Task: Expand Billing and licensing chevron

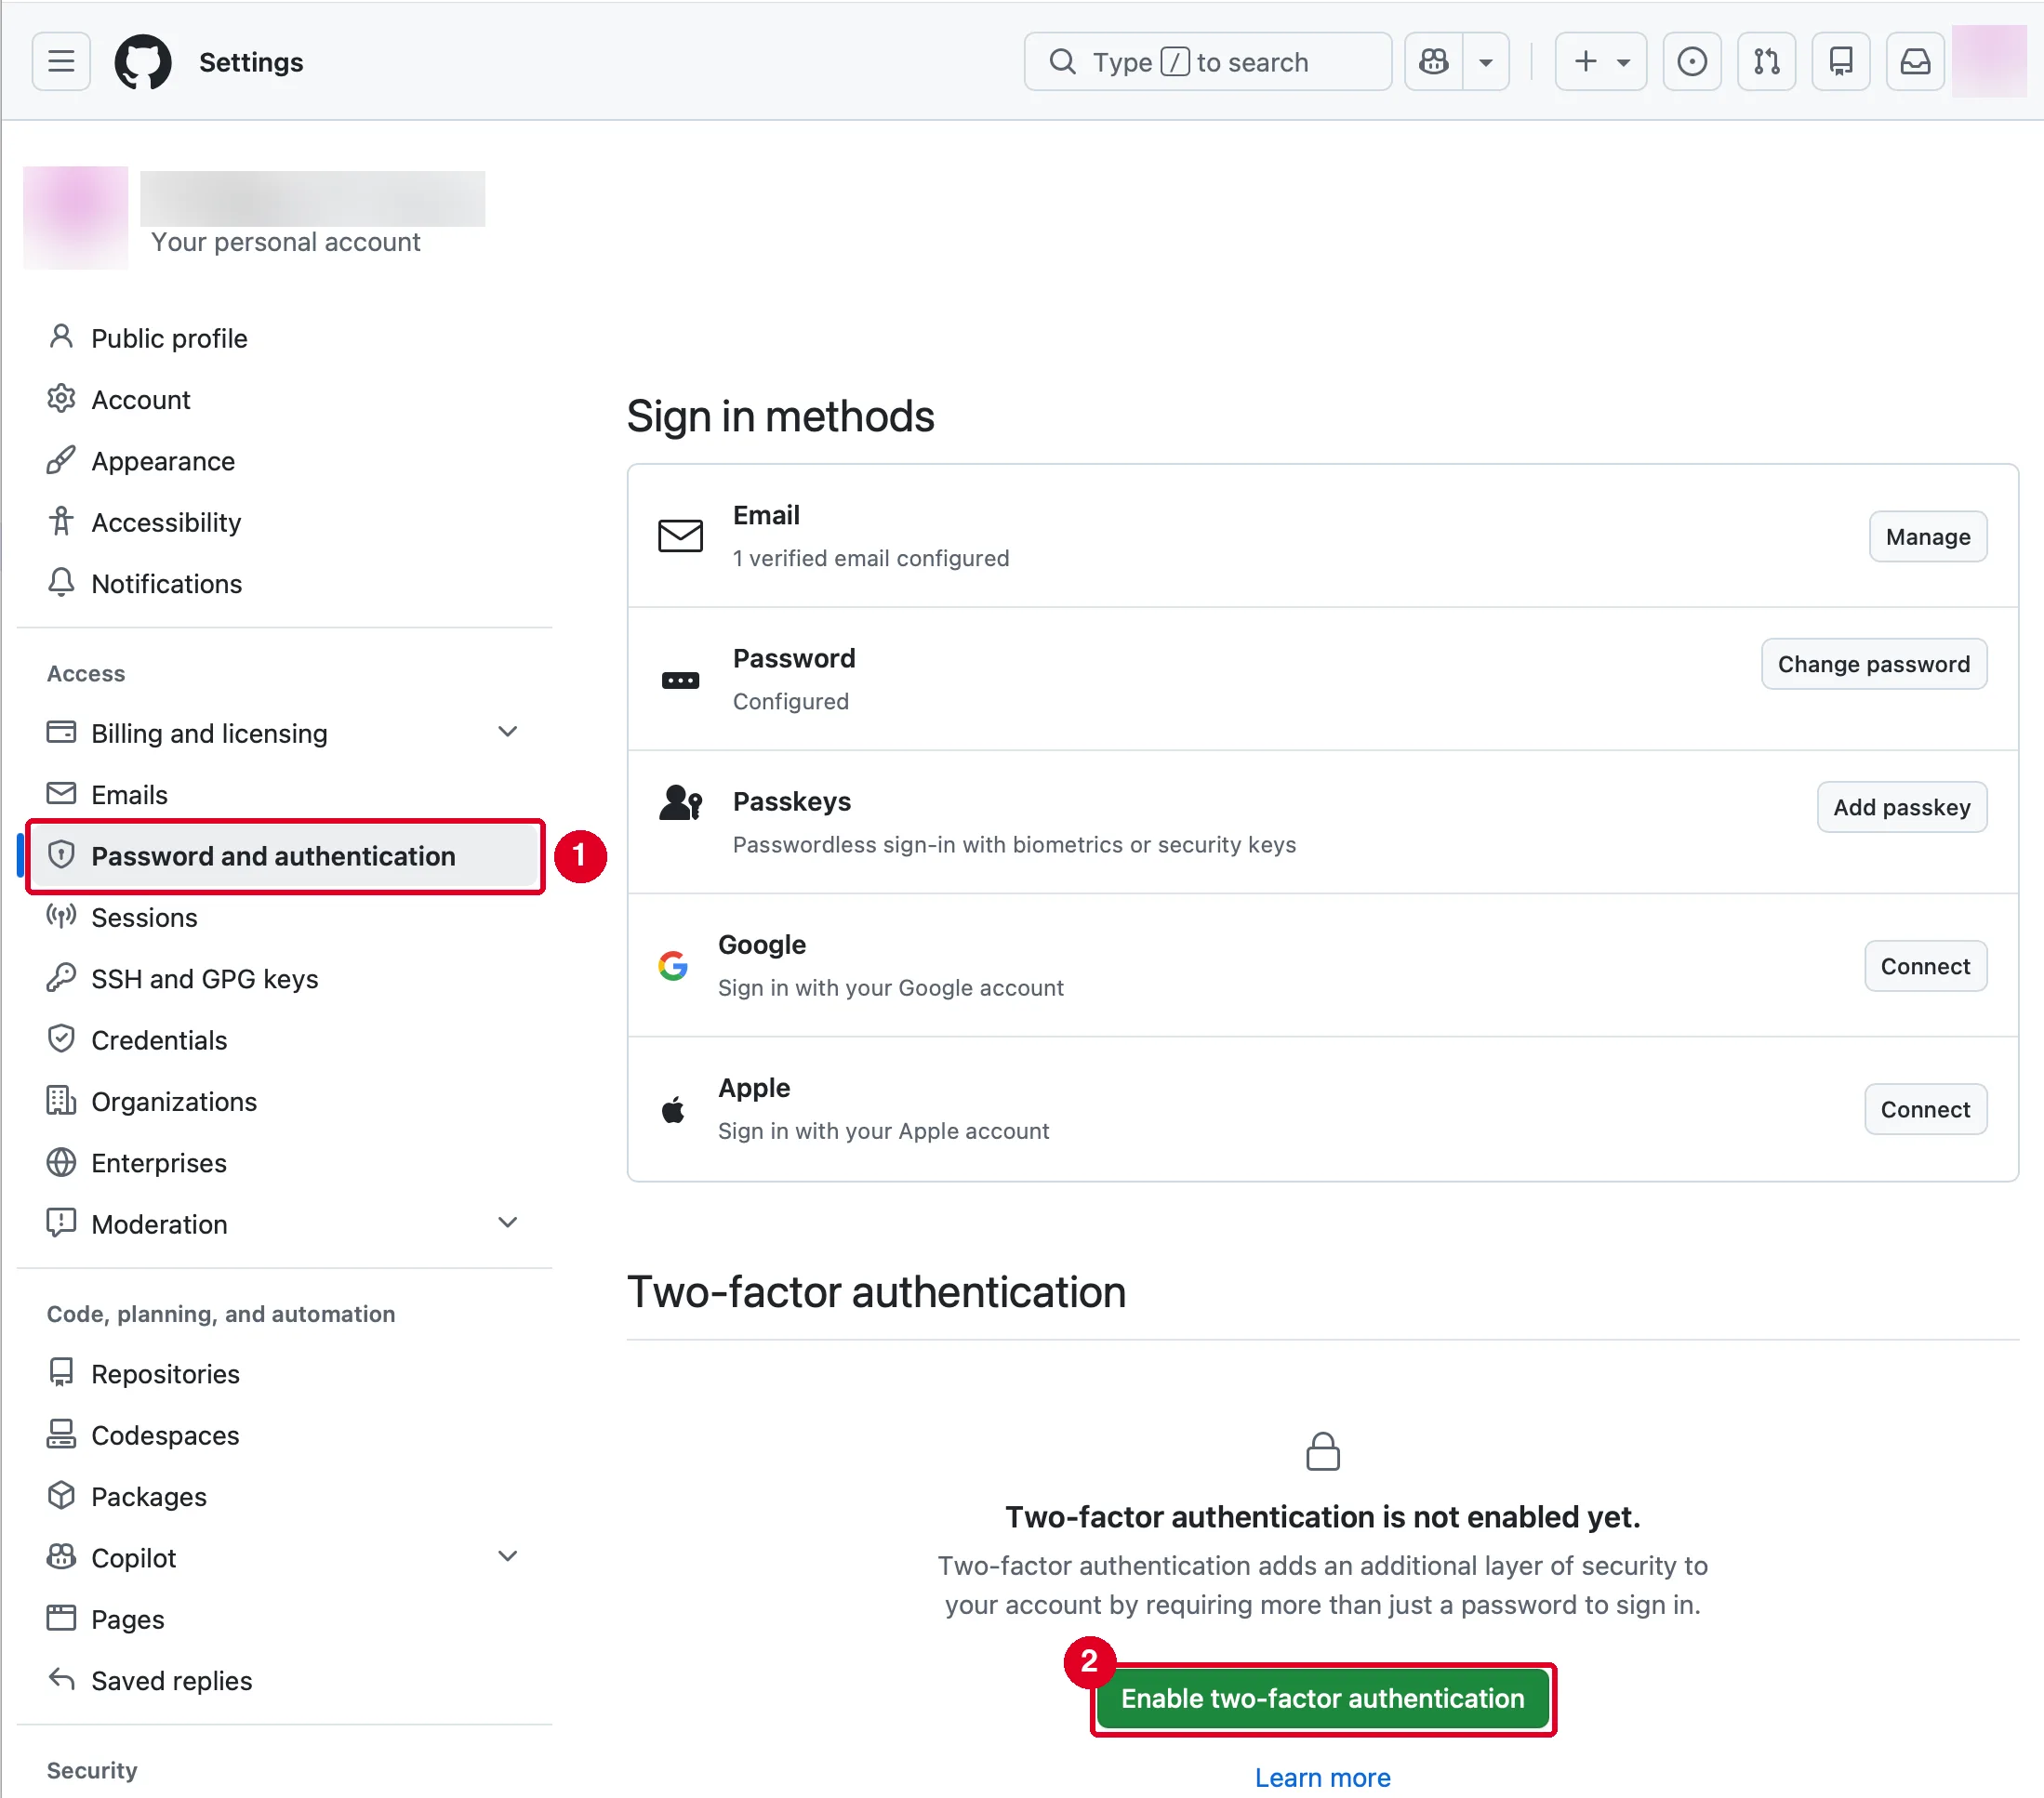Action: tap(508, 732)
